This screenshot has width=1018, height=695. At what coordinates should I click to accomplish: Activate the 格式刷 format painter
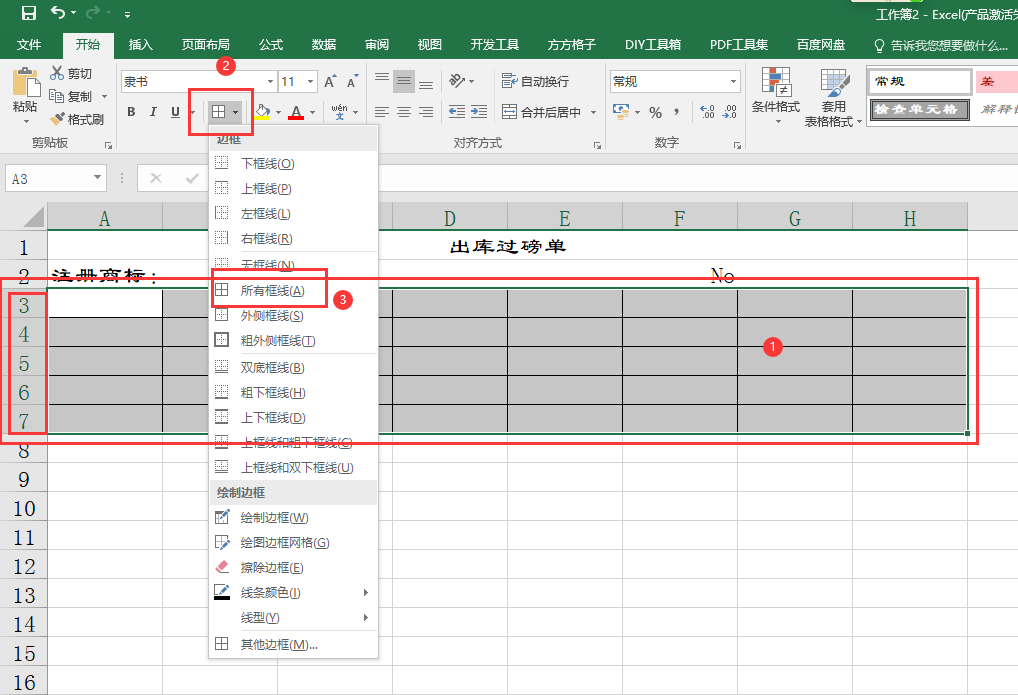point(77,120)
